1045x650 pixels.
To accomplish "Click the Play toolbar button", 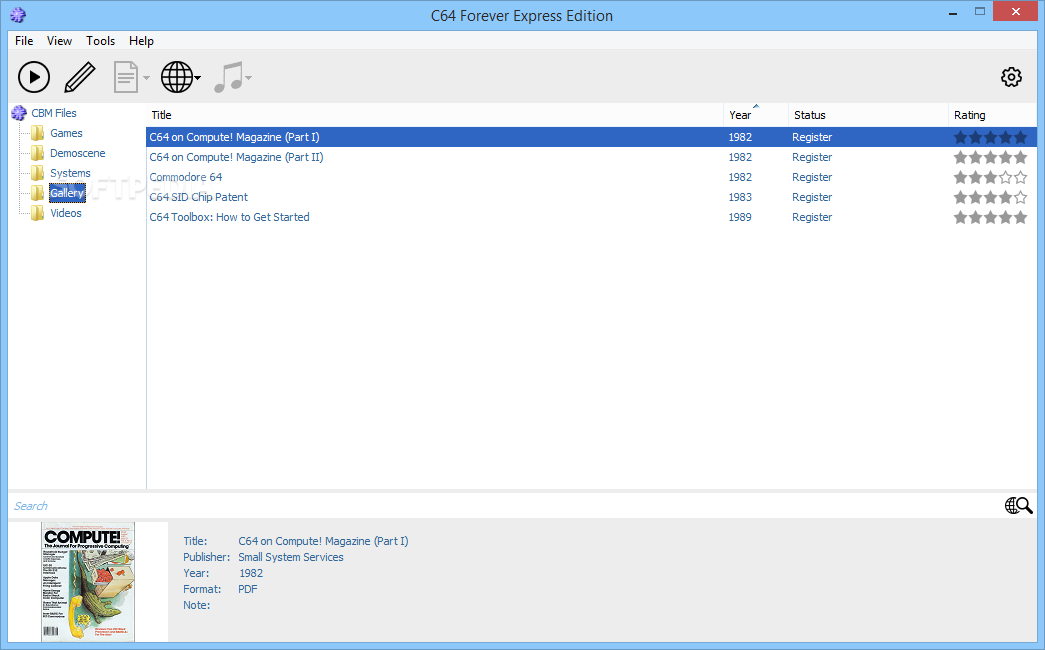I will tap(34, 77).
